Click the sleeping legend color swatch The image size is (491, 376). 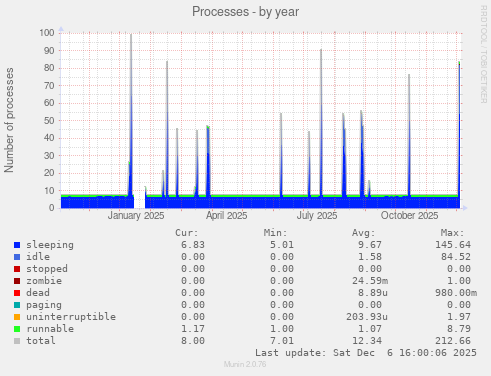click(x=17, y=245)
